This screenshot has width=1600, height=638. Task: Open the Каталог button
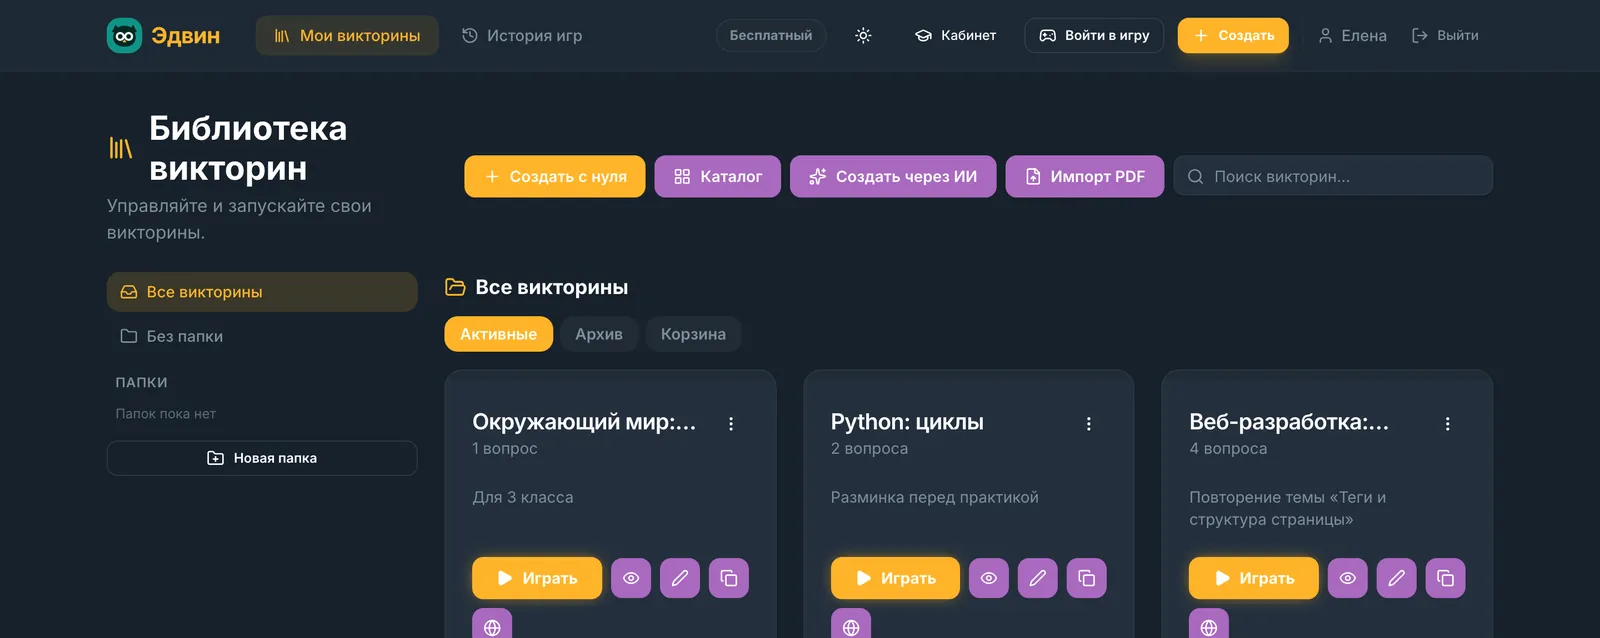718,176
